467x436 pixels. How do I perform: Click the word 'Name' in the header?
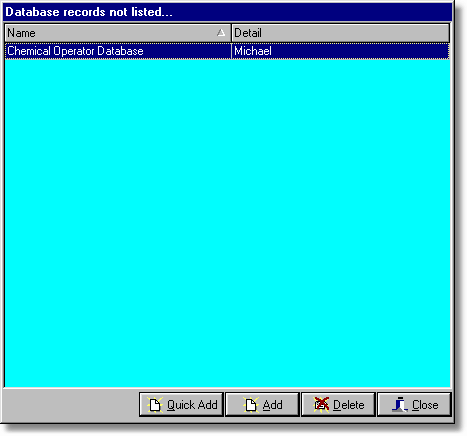(21, 33)
